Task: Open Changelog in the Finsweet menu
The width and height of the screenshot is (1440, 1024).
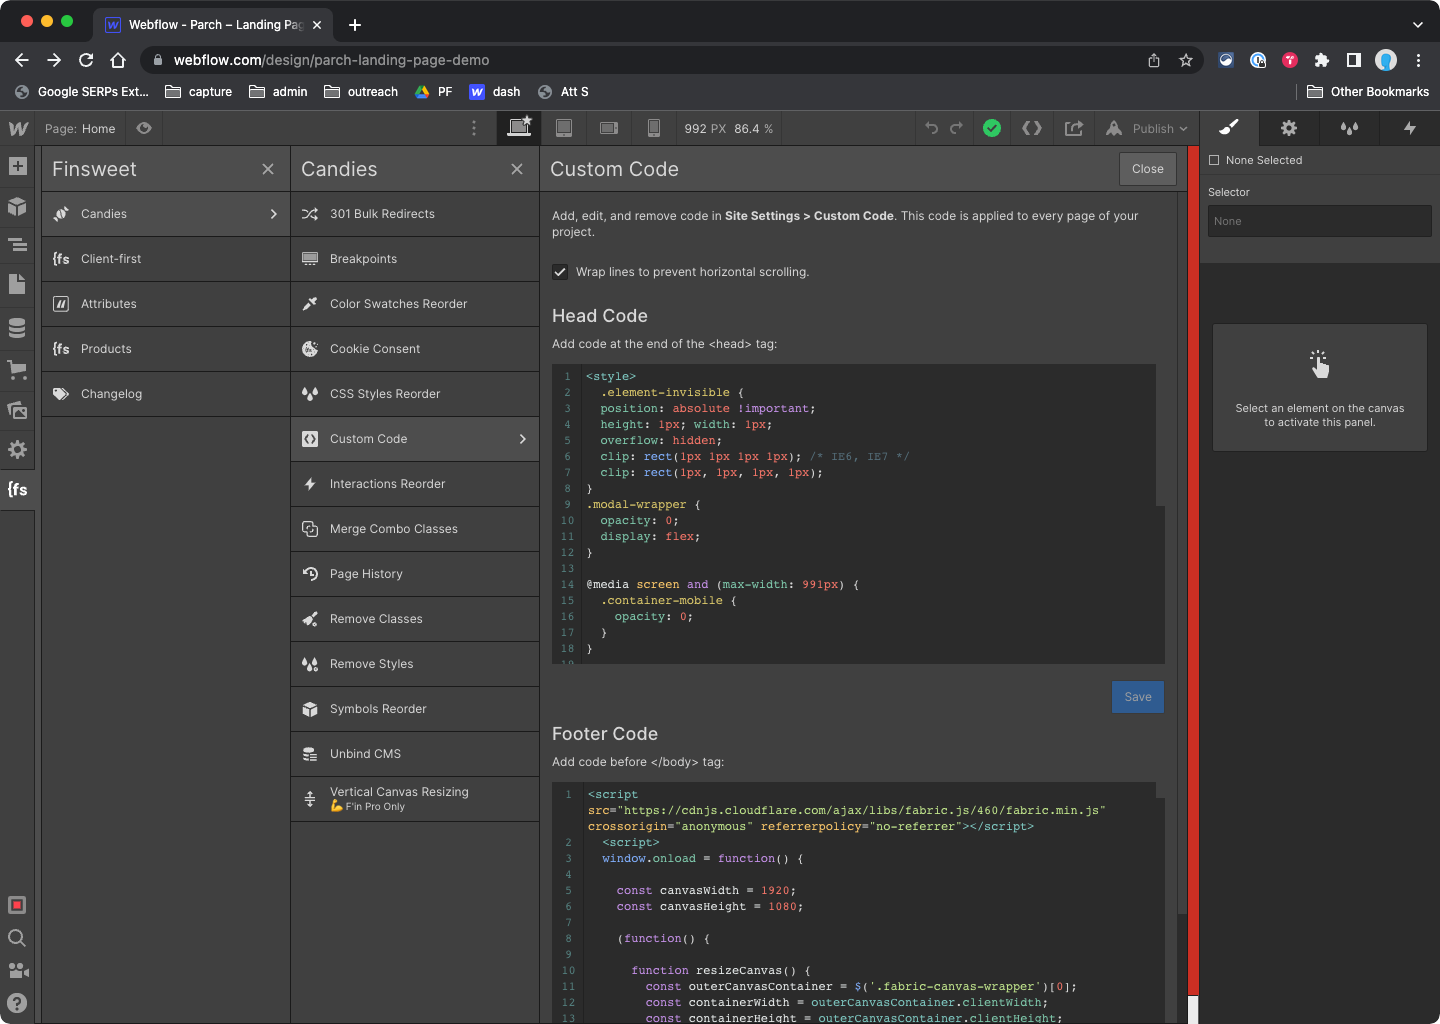Action: click(x=166, y=394)
